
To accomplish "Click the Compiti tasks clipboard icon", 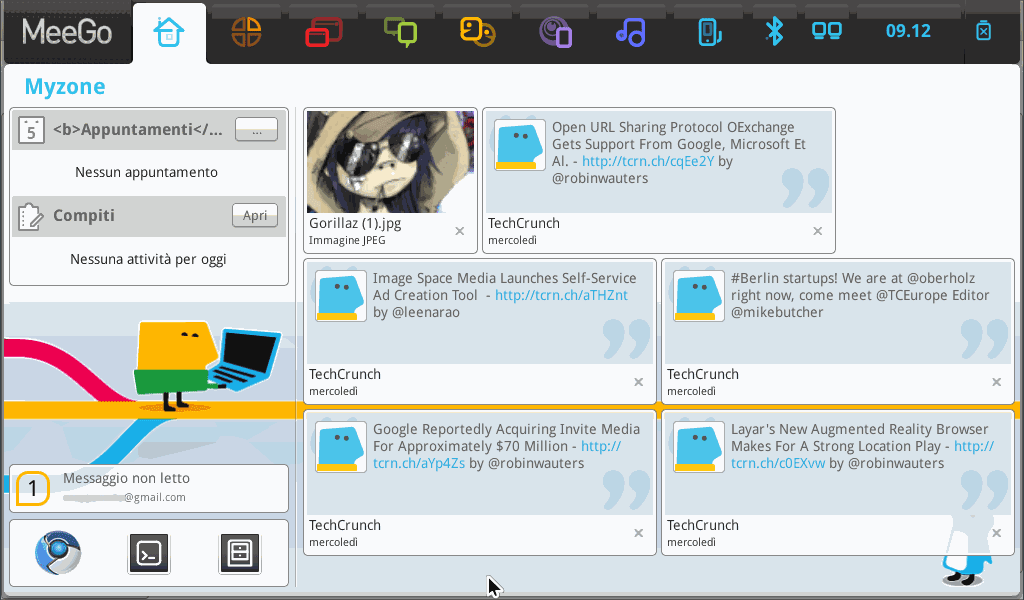I will point(31,217).
